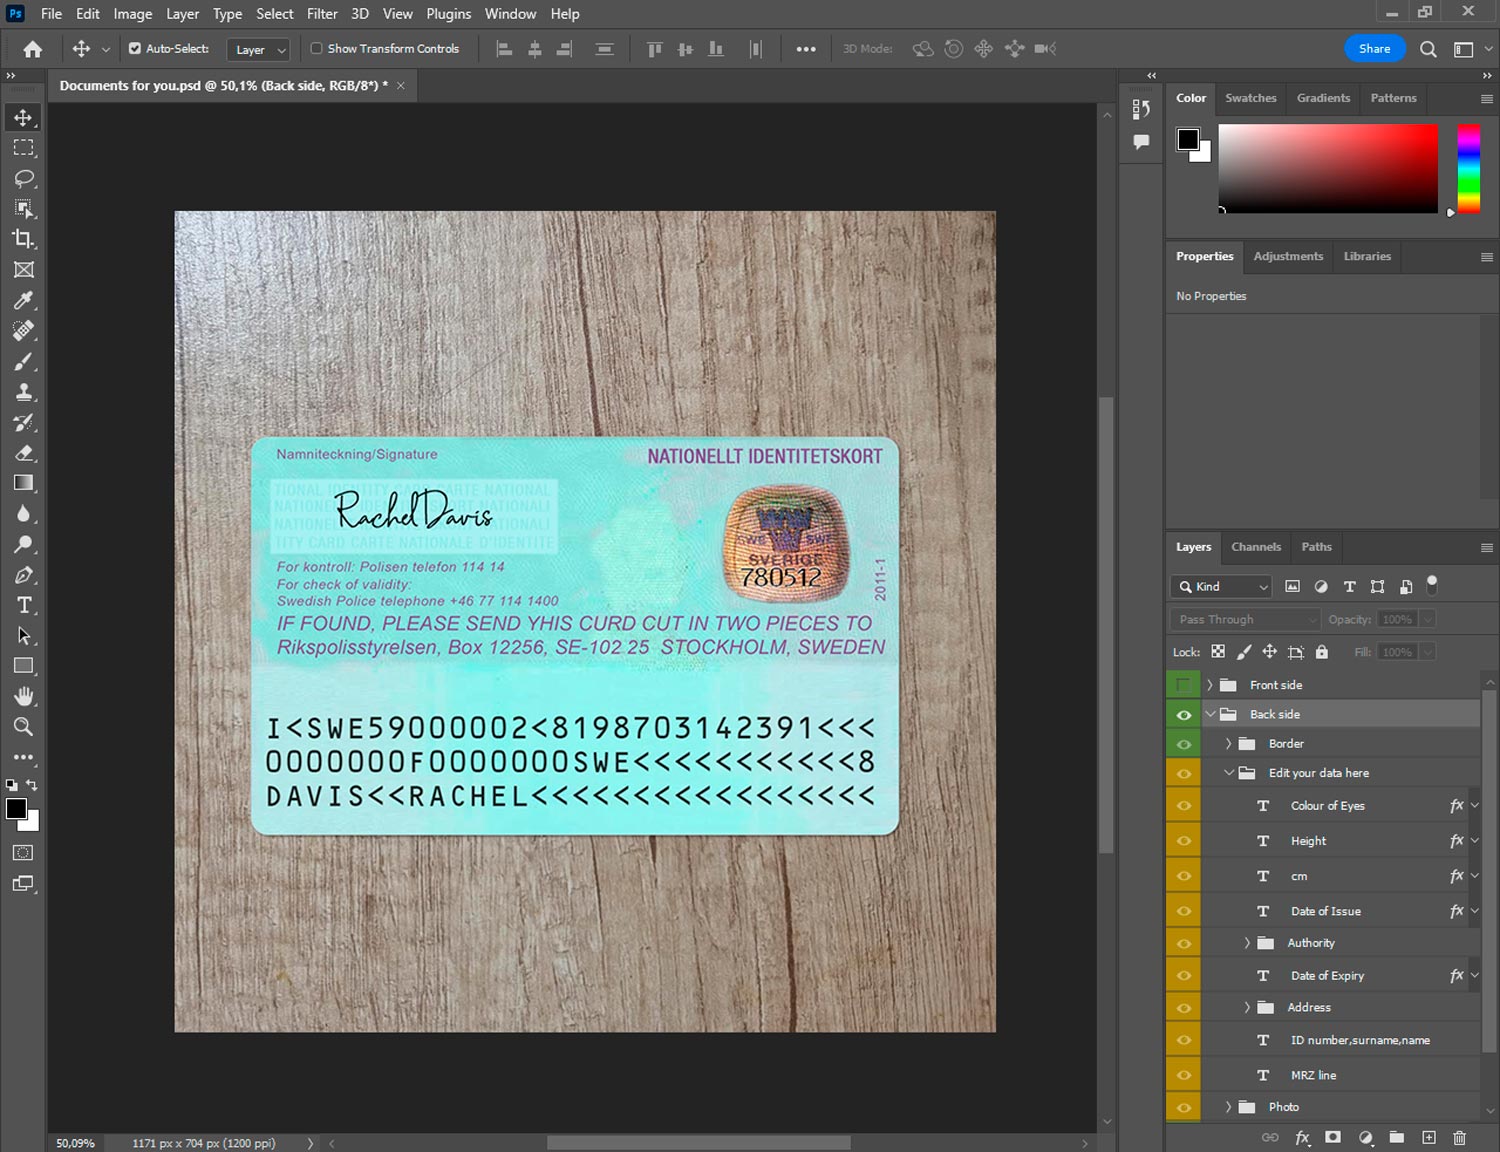Switch to the Channels tab
The width and height of the screenshot is (1500, 1152).
1255,547
